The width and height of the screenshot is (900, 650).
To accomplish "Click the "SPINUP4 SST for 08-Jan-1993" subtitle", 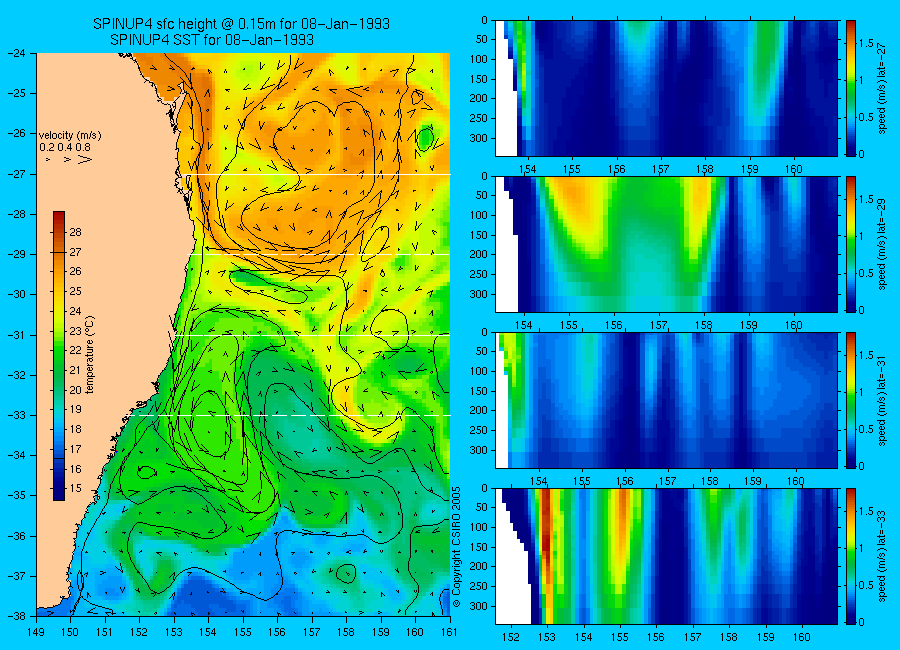I will (x=212, y=40).
